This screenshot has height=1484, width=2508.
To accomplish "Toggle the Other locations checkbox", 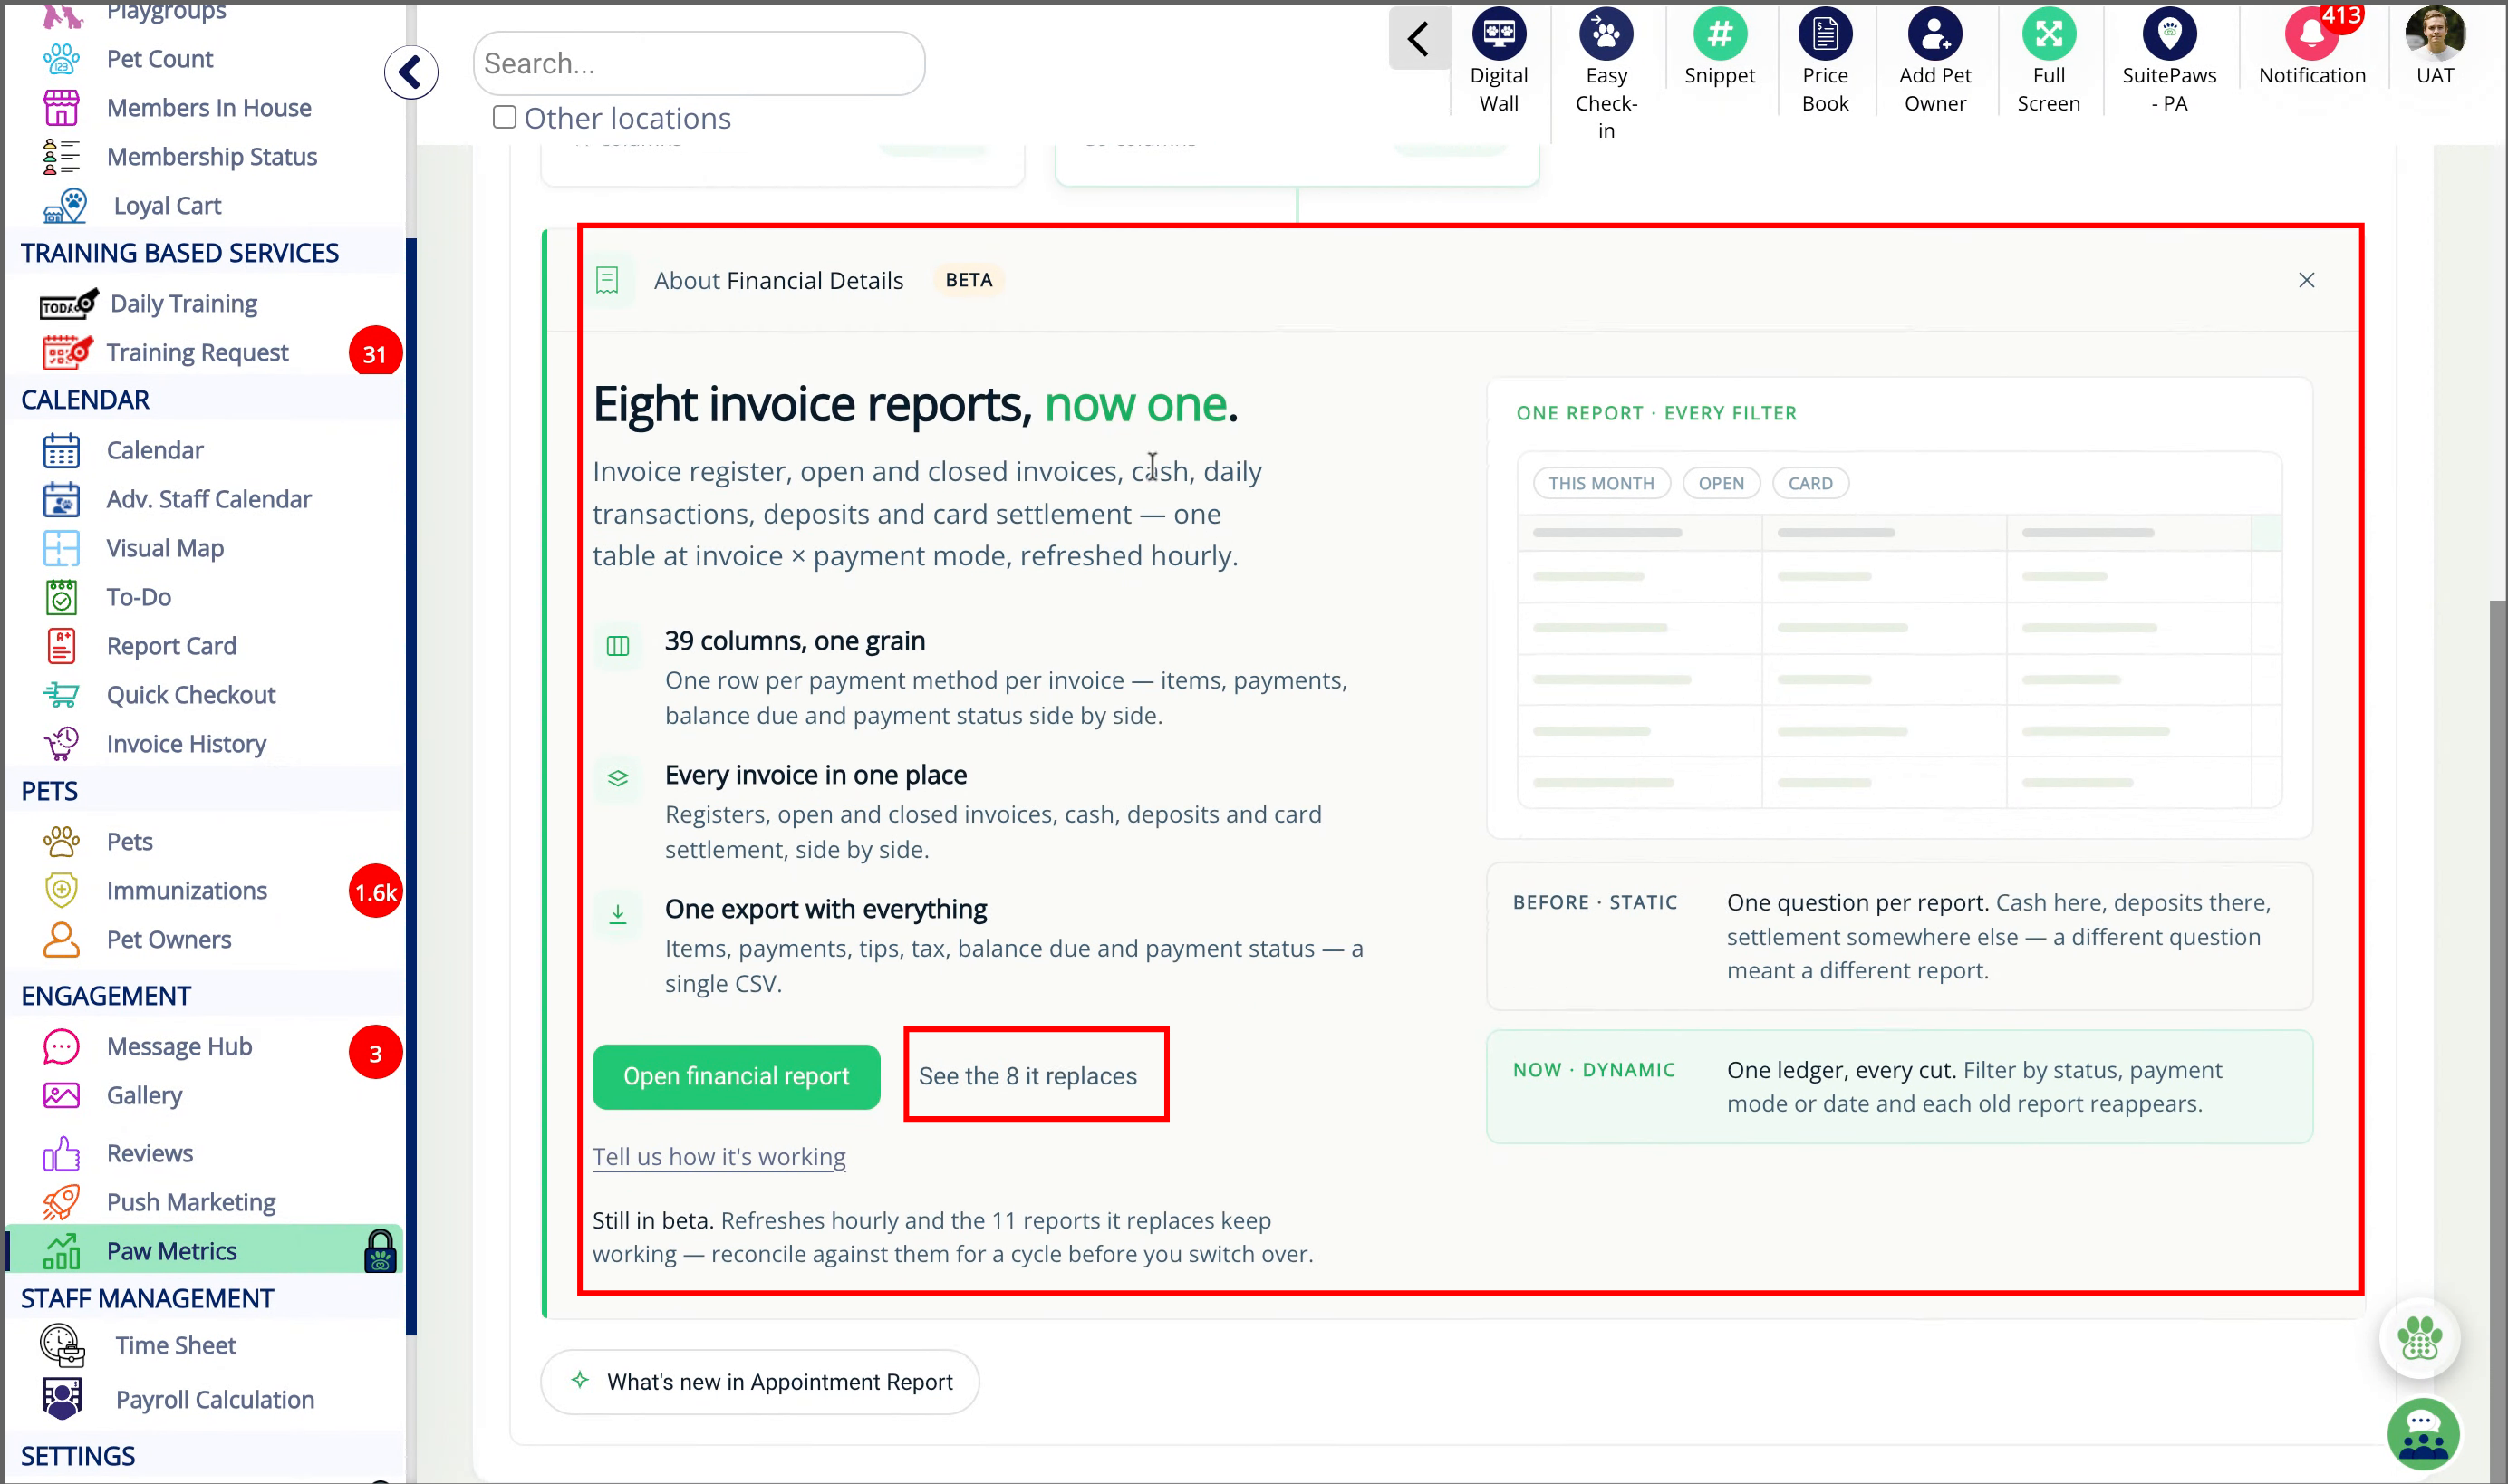I will coord(504,117).
